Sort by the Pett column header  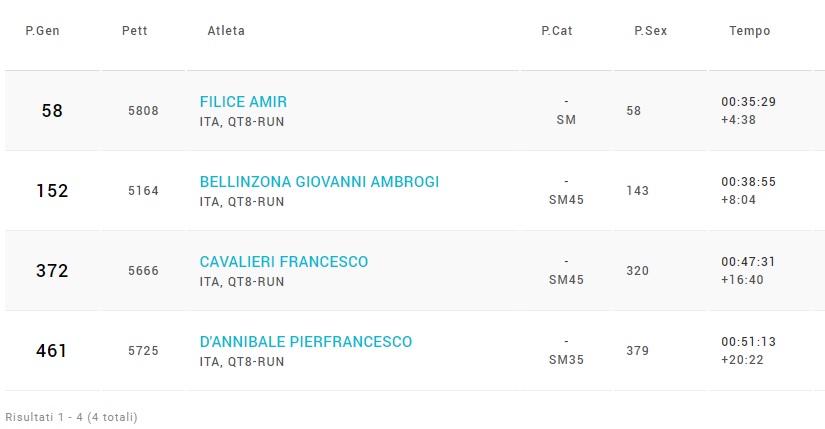(x=135, y=31)
